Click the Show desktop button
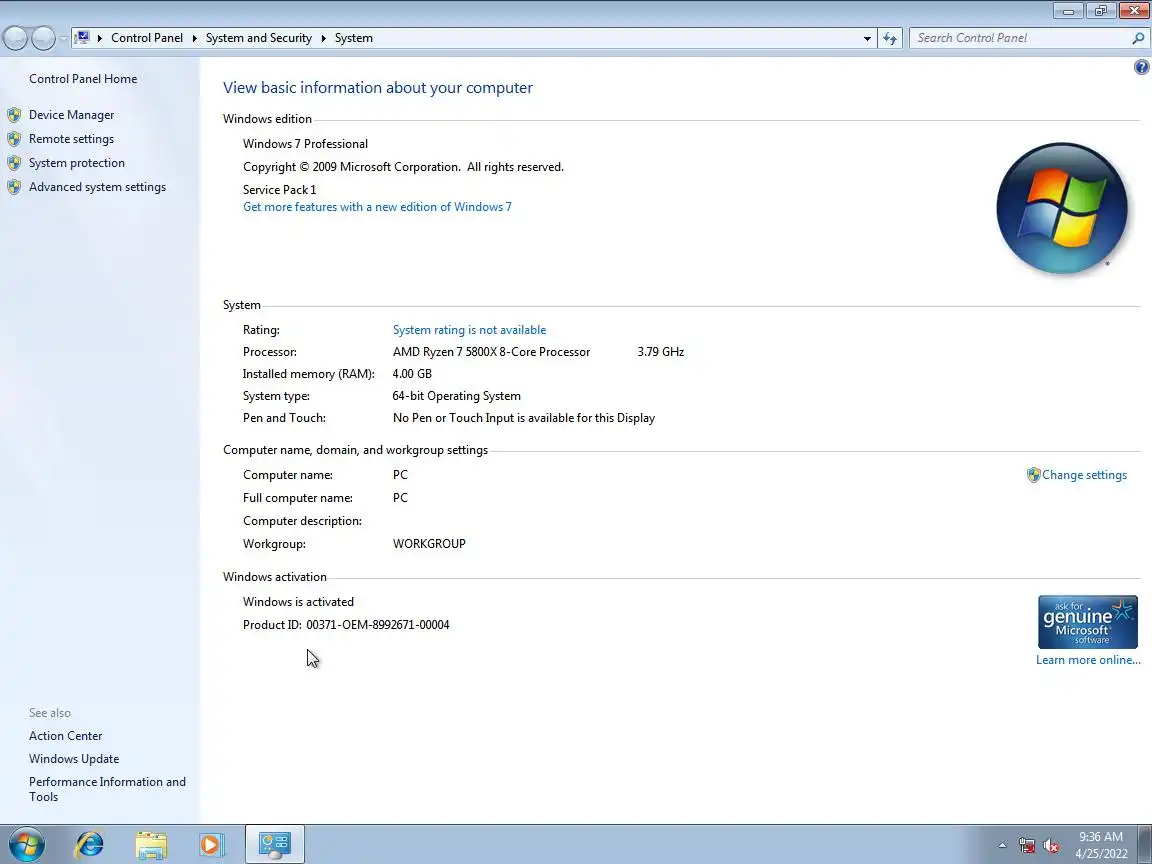The width and height of the screenshot is (1152, 864). click(1145, 844)
